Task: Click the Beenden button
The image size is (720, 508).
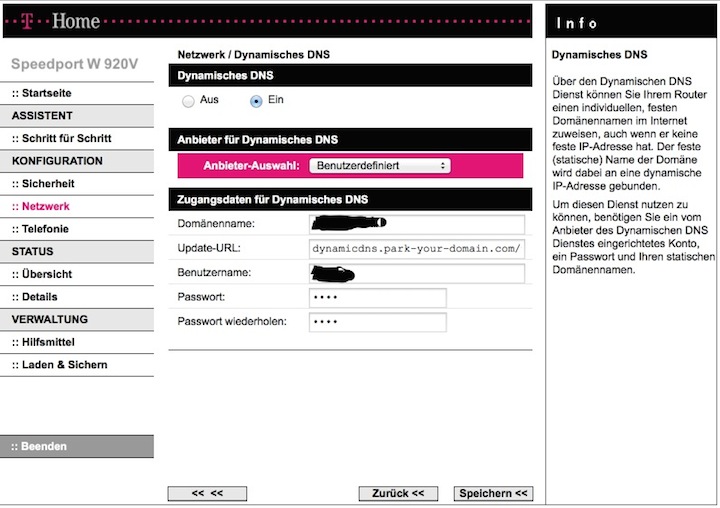Action: point(77,446)
